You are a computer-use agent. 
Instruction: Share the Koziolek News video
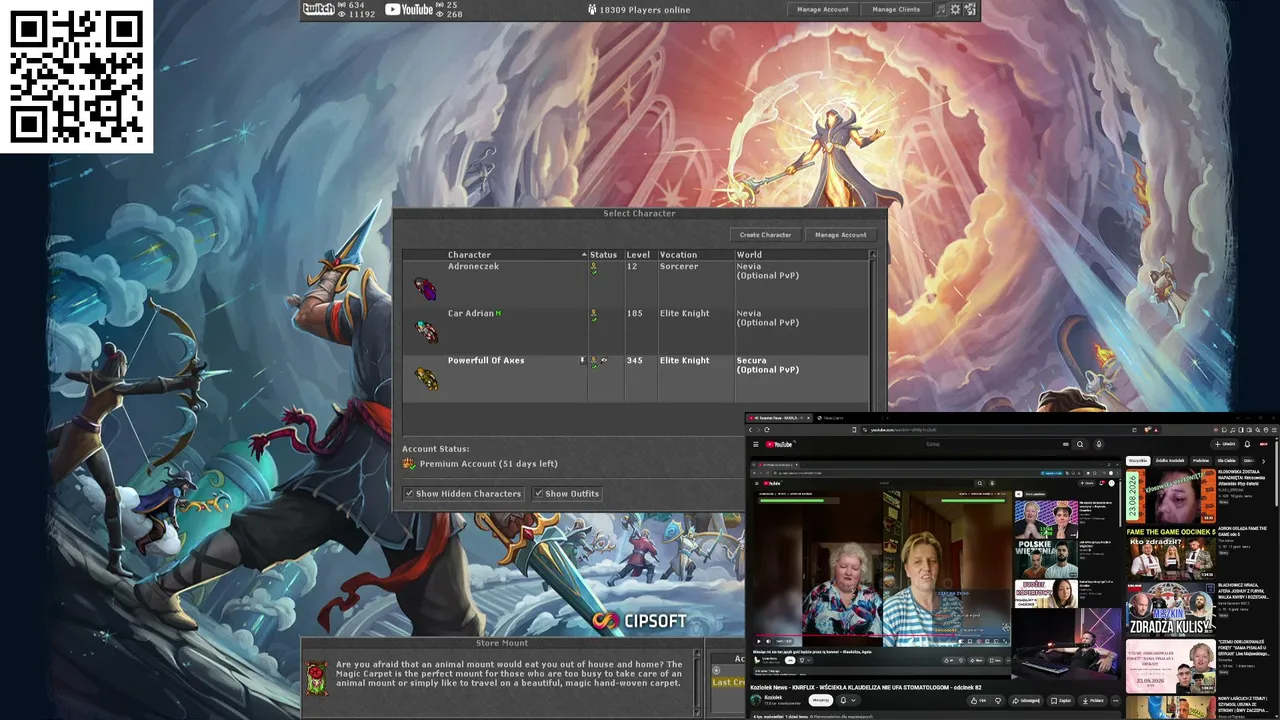coord(1025,700)
